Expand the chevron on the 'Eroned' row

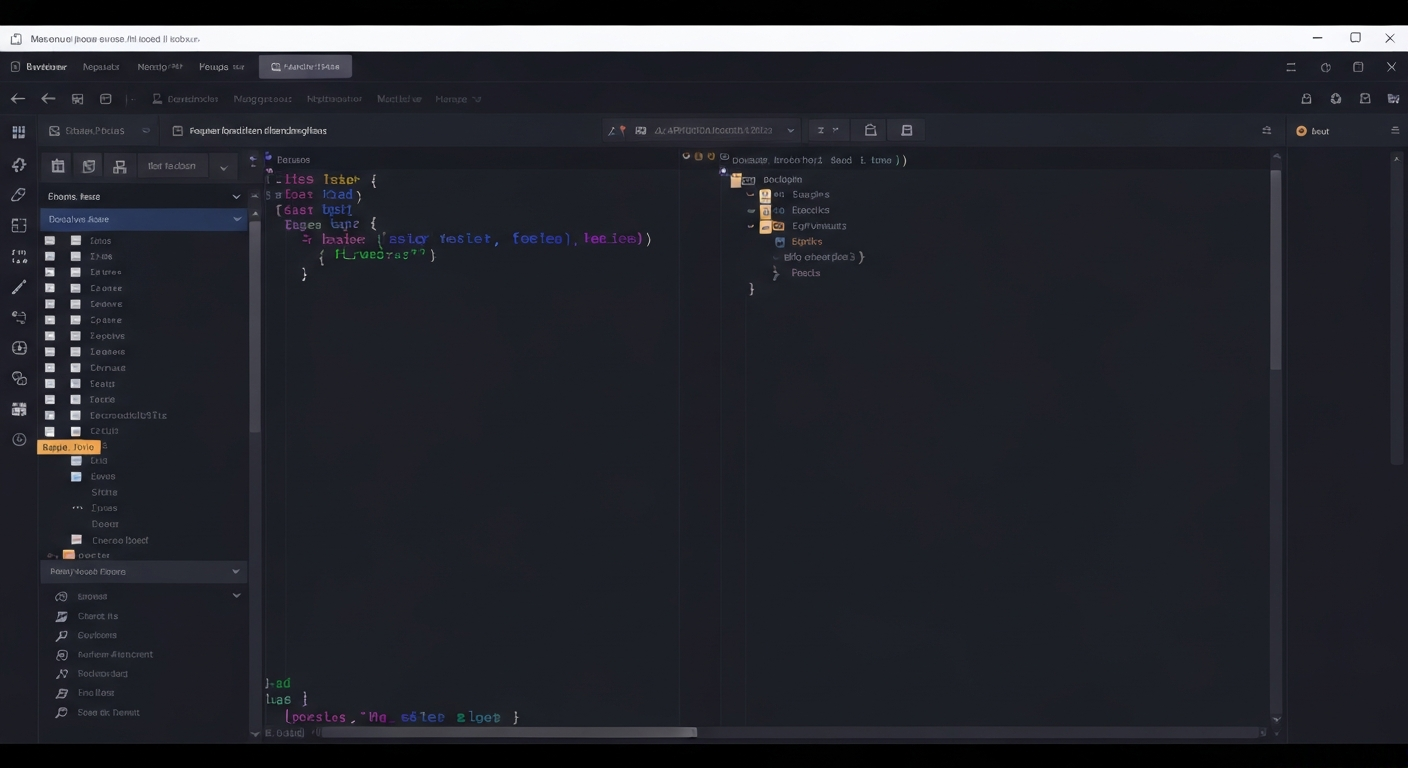click(236, 596)
